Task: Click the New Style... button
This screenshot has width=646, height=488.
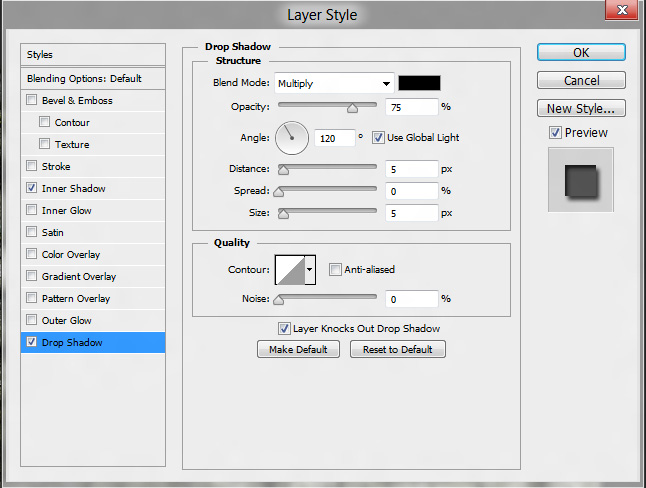Action: point(581,108)
